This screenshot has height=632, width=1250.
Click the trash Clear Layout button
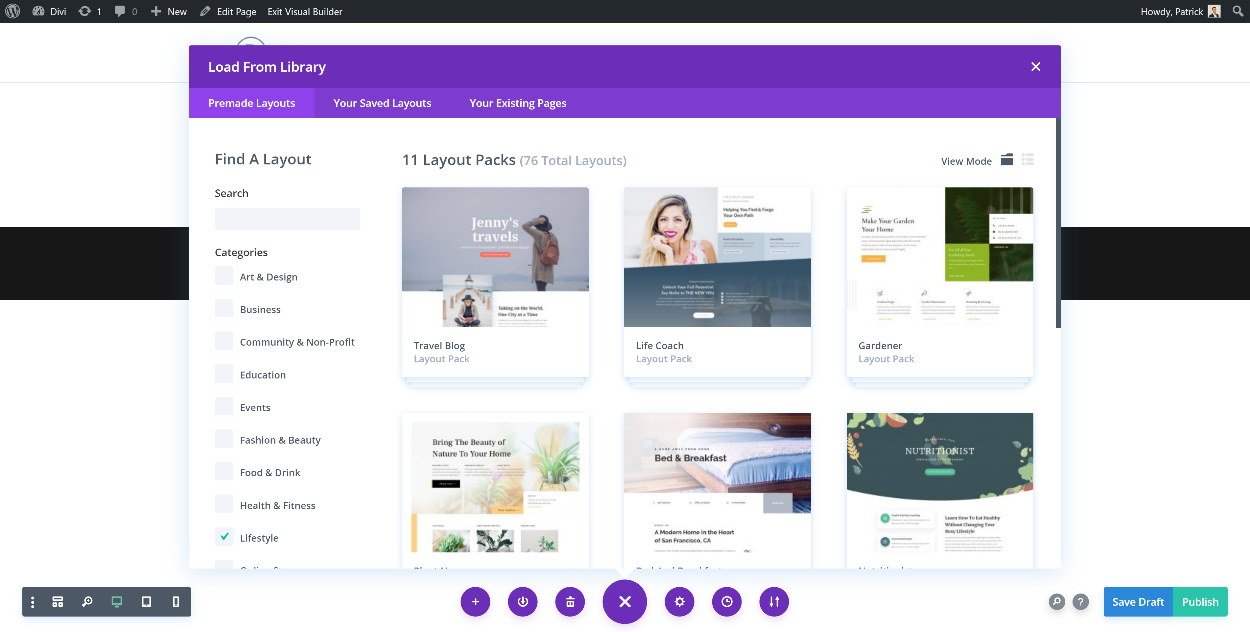coord(570,602)
